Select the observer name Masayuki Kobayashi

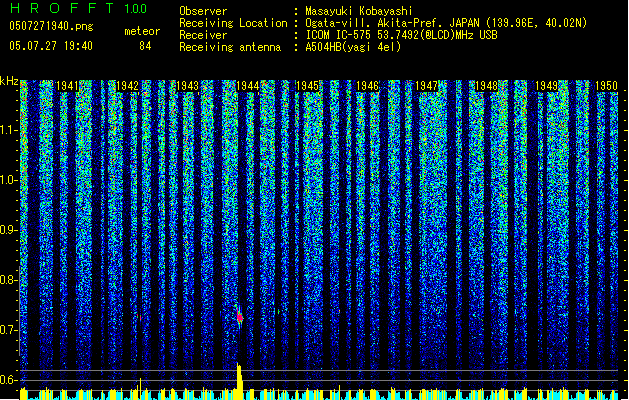[x=359, y=11]
